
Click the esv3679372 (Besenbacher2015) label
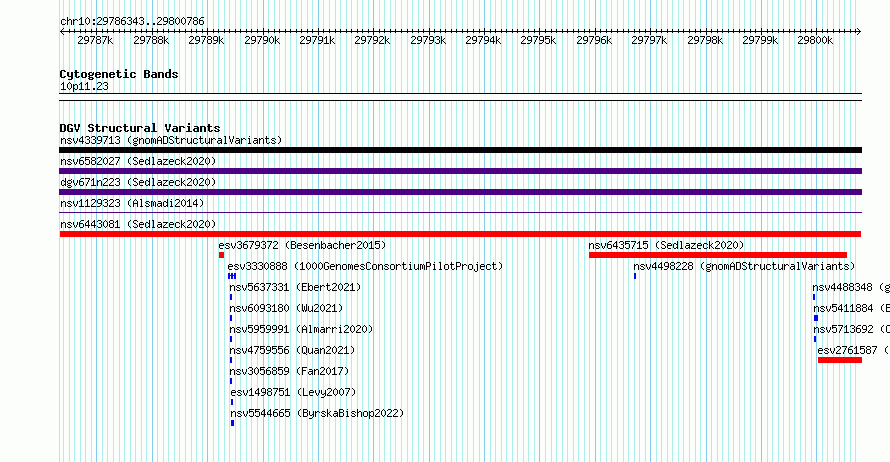tap(302, 245)
